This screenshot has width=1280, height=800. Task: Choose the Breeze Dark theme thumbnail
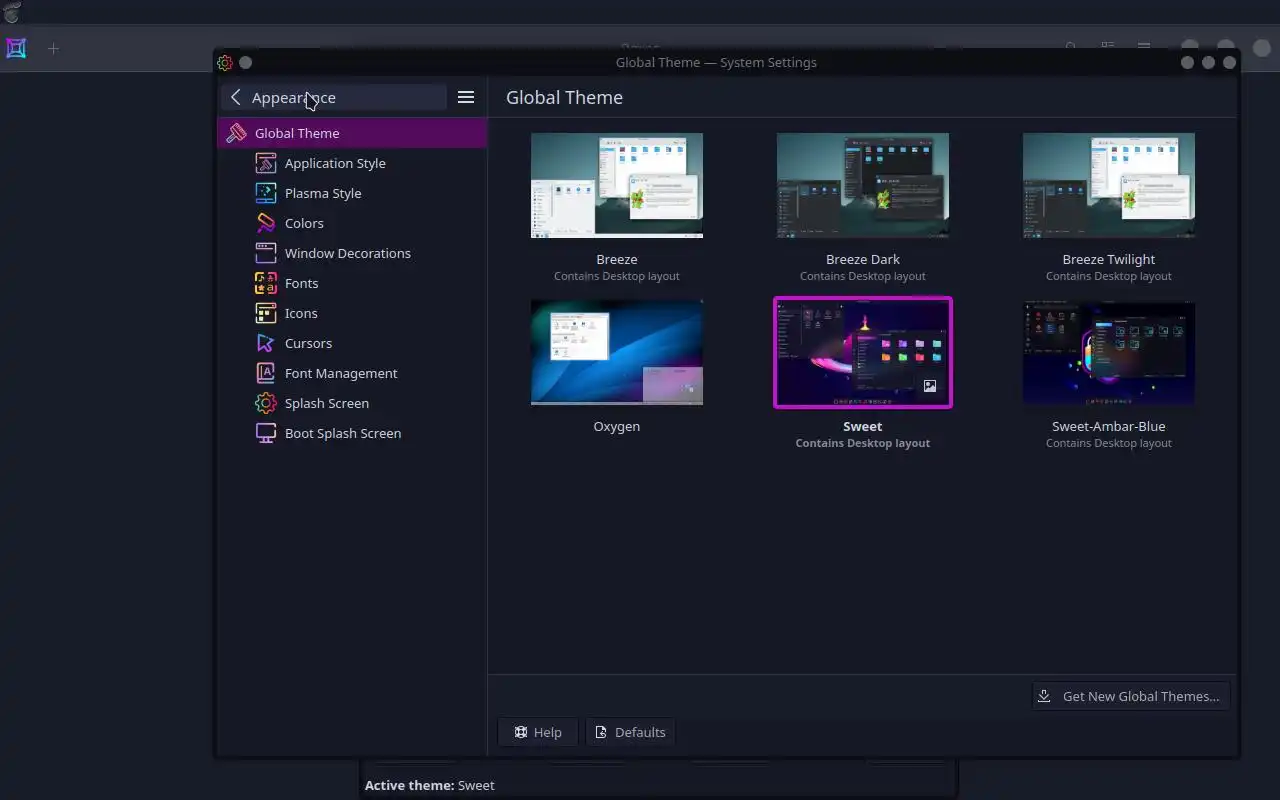[863, 186]
